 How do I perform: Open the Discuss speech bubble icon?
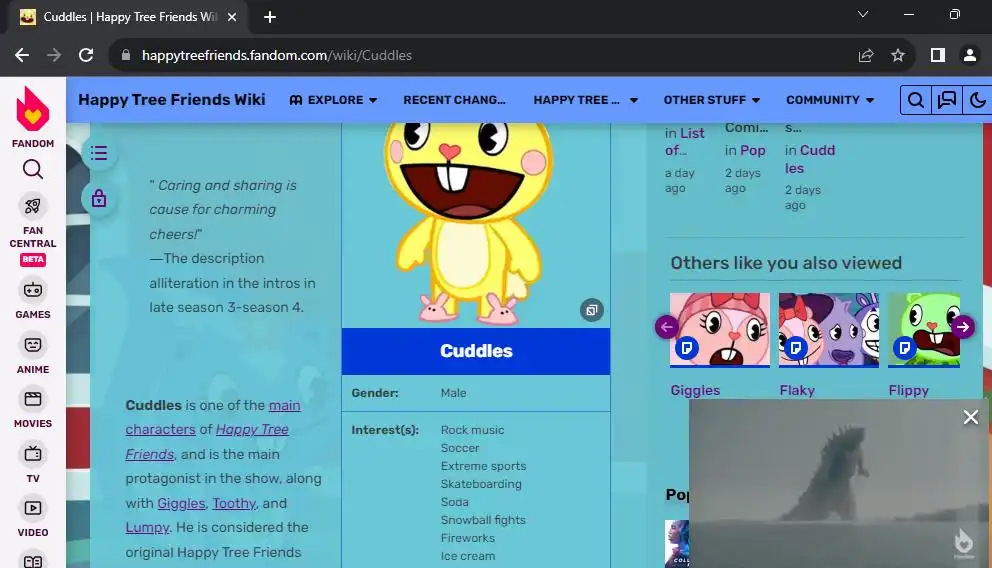click(946, 100)
